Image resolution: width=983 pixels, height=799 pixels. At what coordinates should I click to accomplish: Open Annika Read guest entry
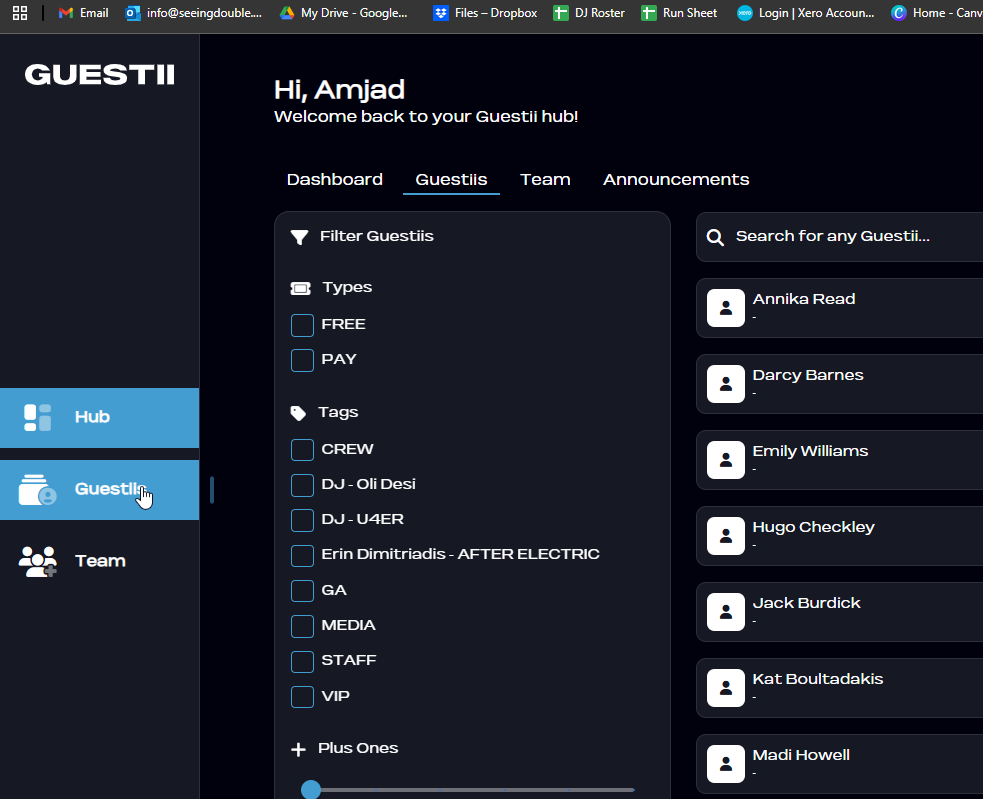[x=839, y=308]
